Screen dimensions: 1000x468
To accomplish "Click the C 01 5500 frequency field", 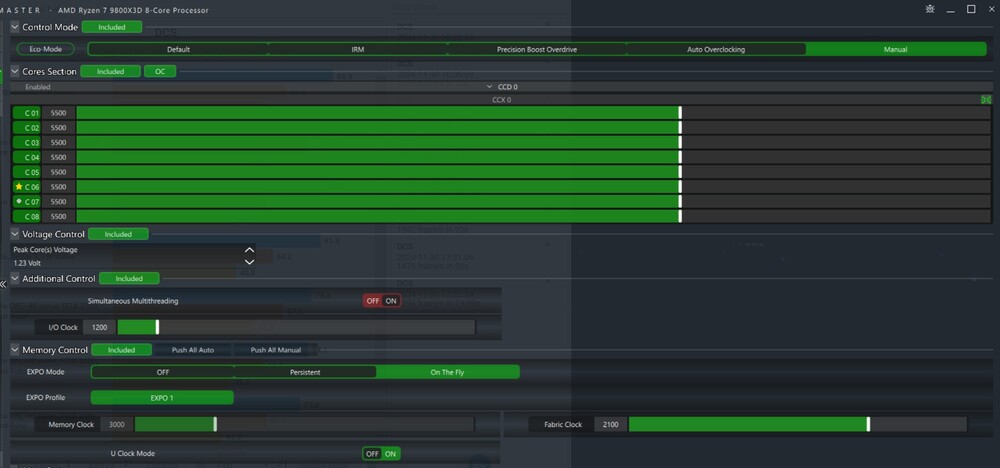I will click(59, 113).
